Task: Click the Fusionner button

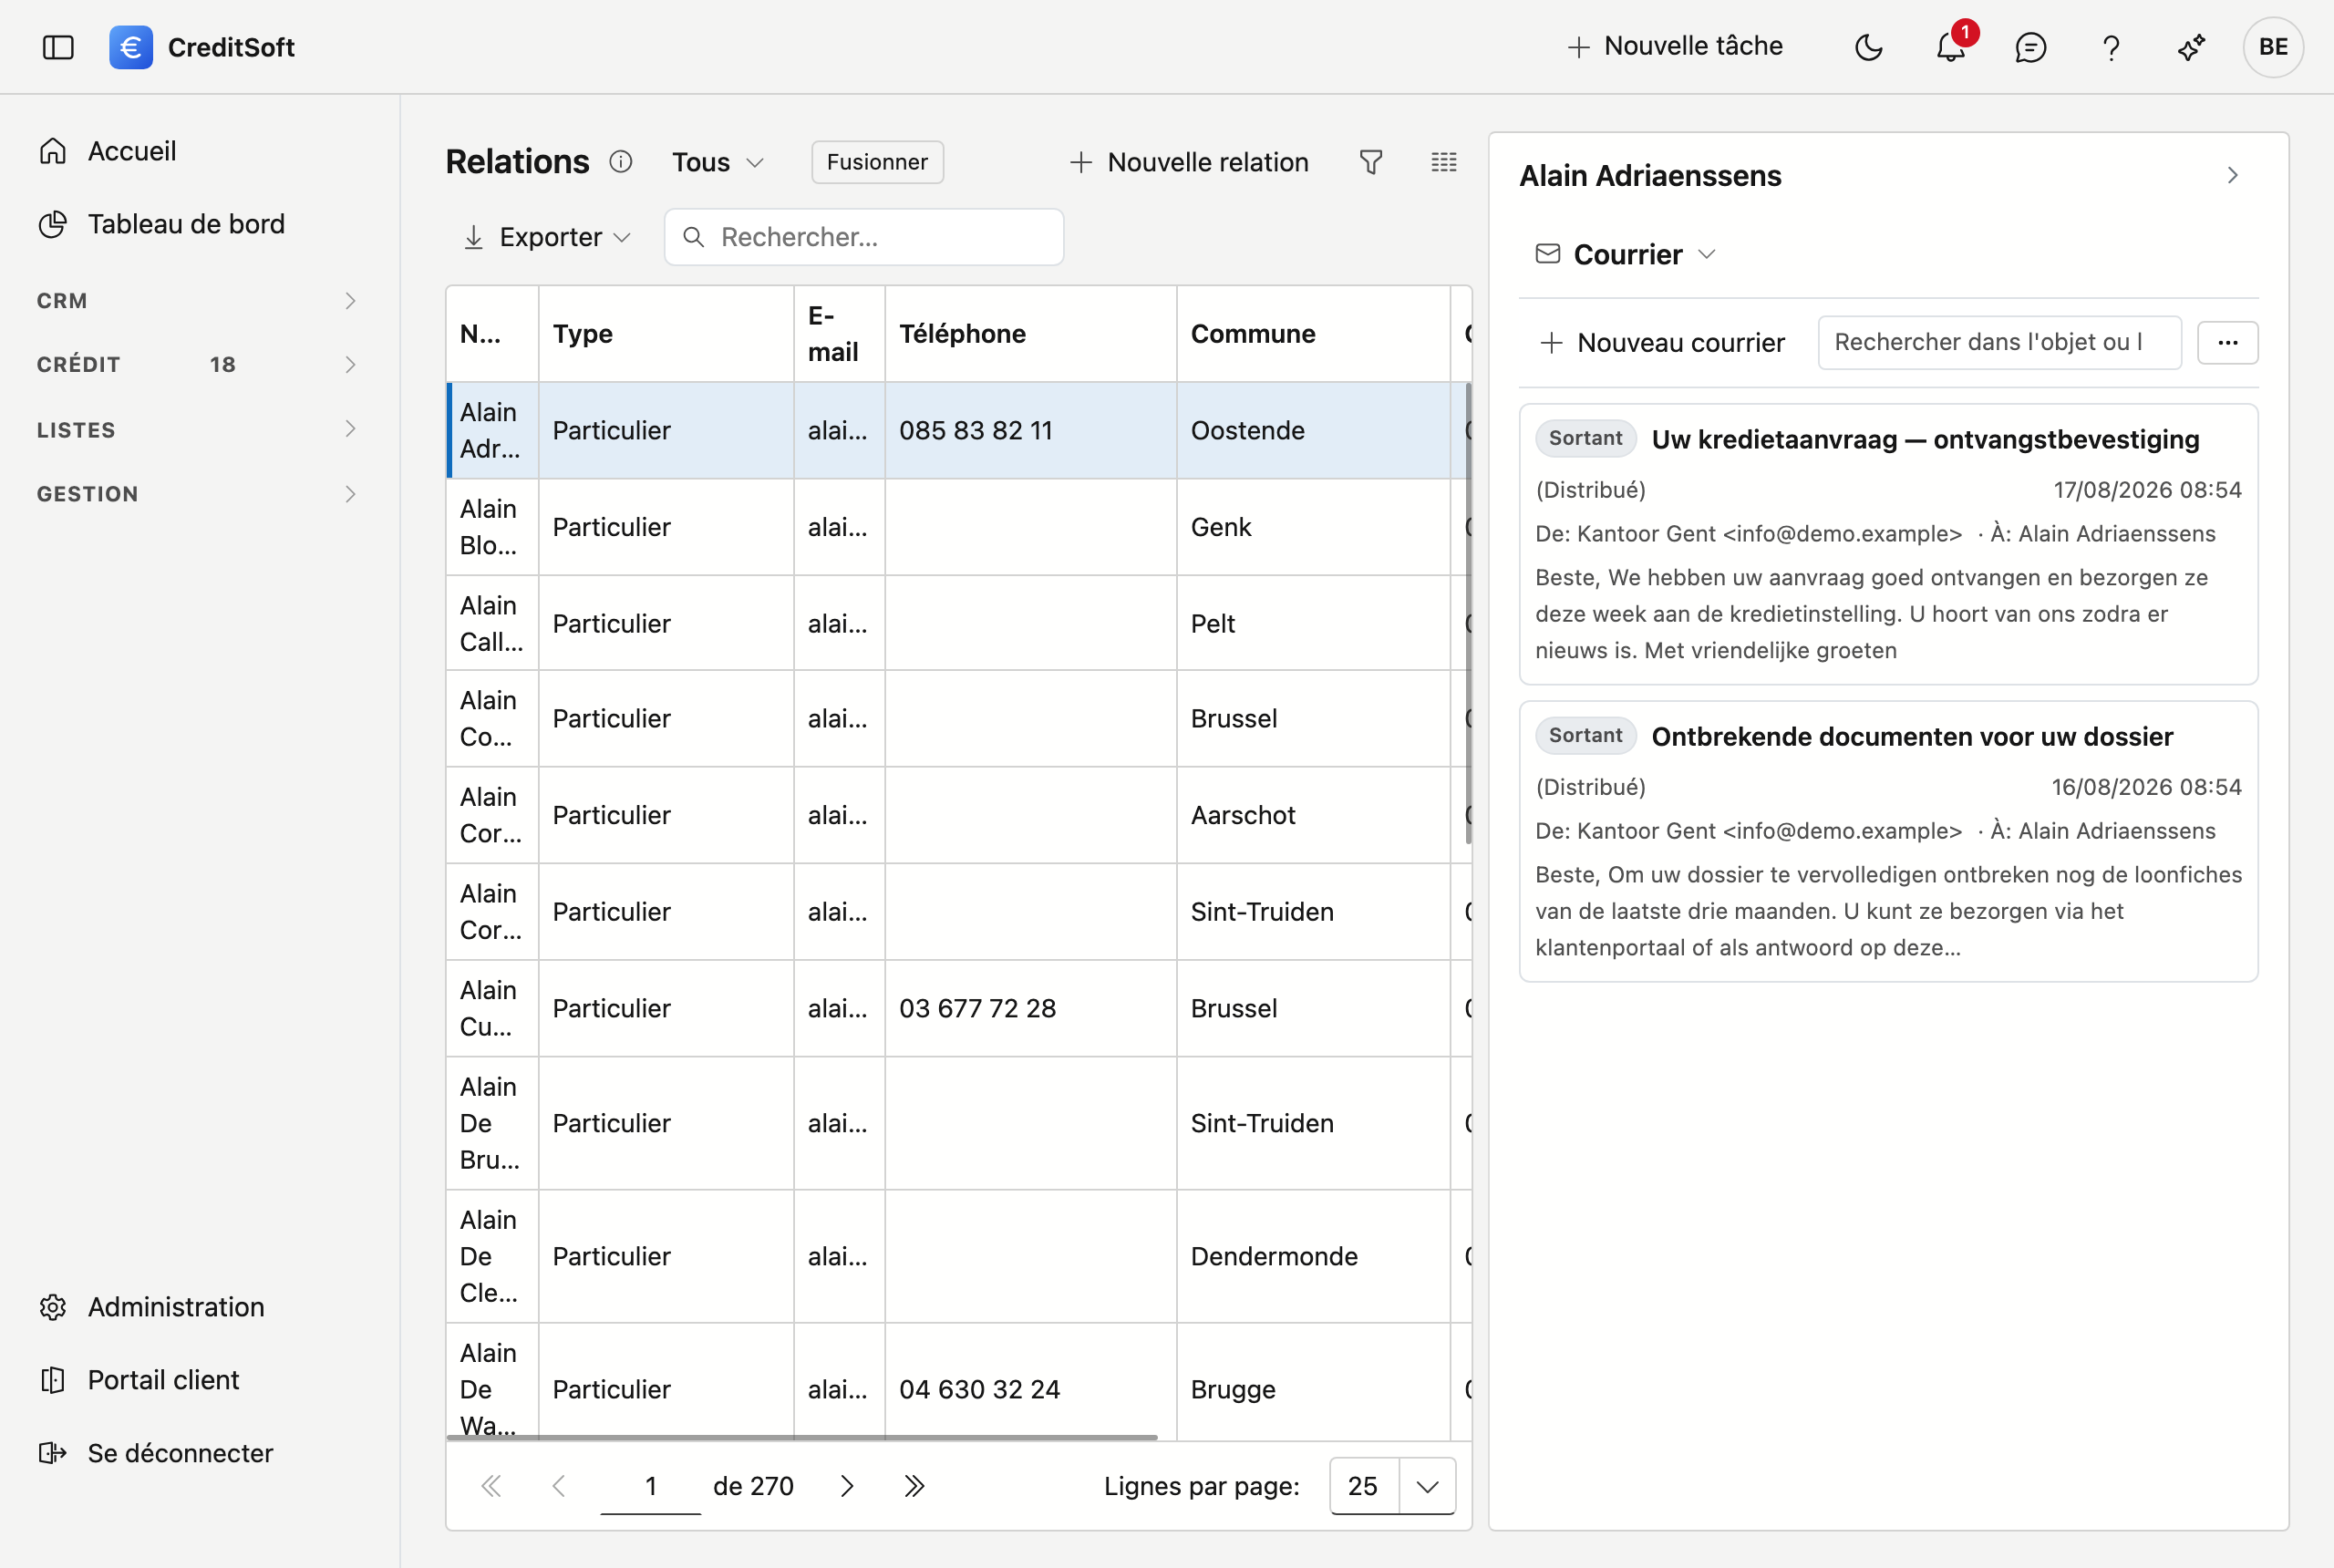Action: [x=877, y=162]
